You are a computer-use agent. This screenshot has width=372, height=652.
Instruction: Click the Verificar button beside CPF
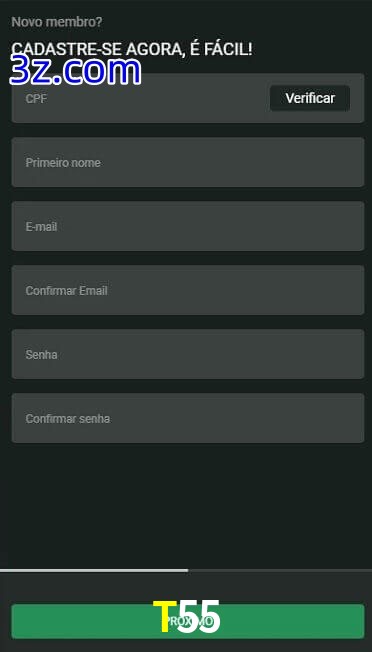click(310, 98)
